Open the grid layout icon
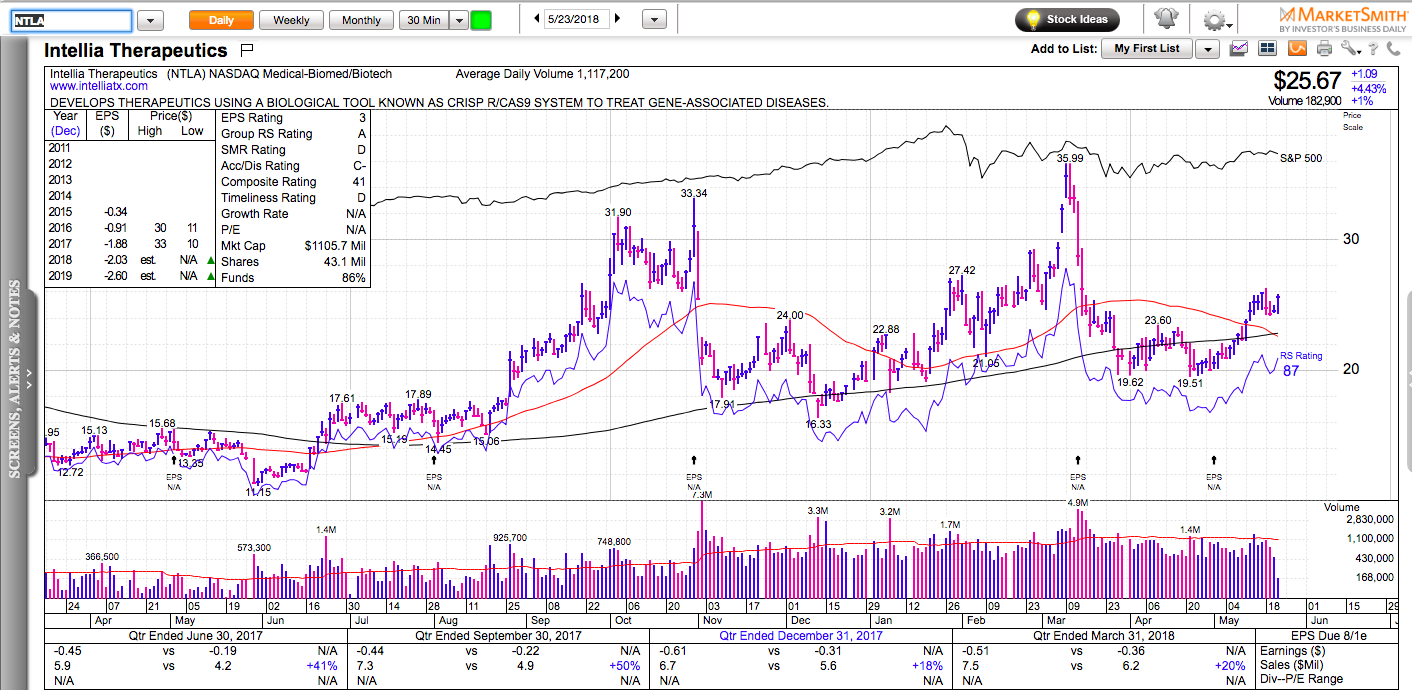Viewport: 1412px width, 690px height. (x=1268, y=48)
